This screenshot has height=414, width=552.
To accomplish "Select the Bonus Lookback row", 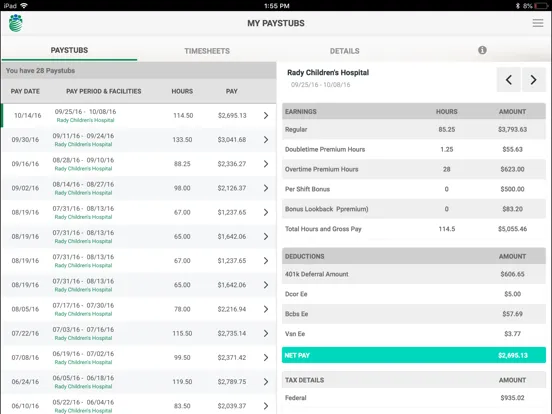I will (414, 209).
